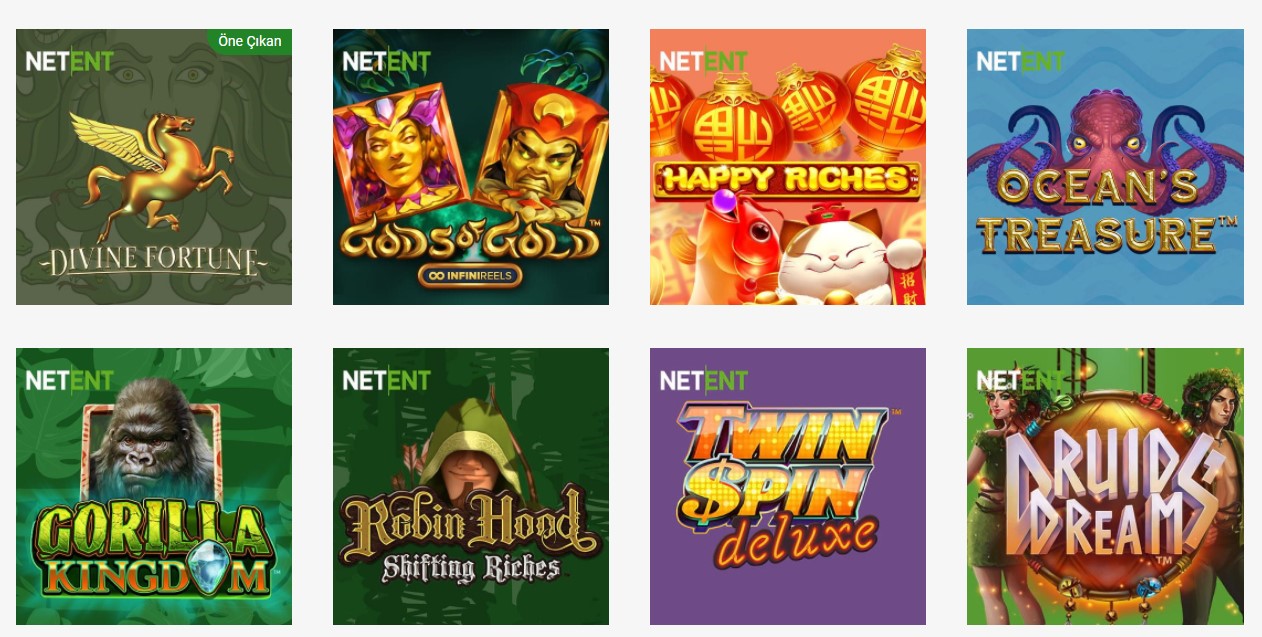Select the Happy Riches slot game
This screenshot has width=1262, height=637.
(788, 167)
